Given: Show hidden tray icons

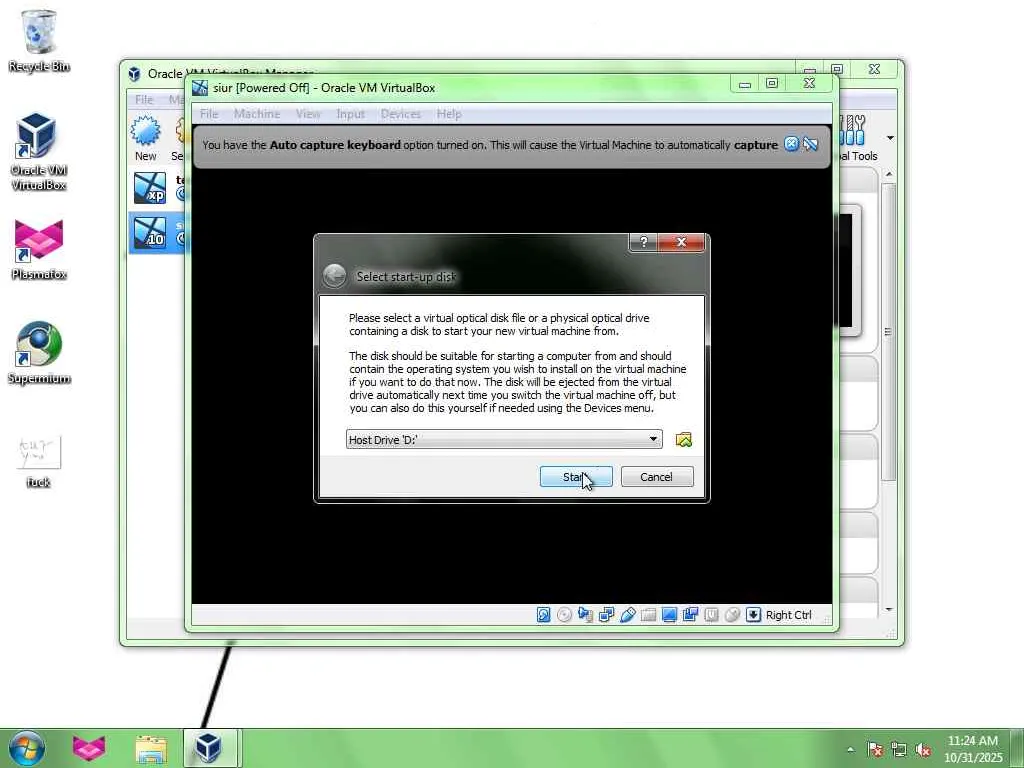Looking at the screenshot, I should tap(850, 750).
